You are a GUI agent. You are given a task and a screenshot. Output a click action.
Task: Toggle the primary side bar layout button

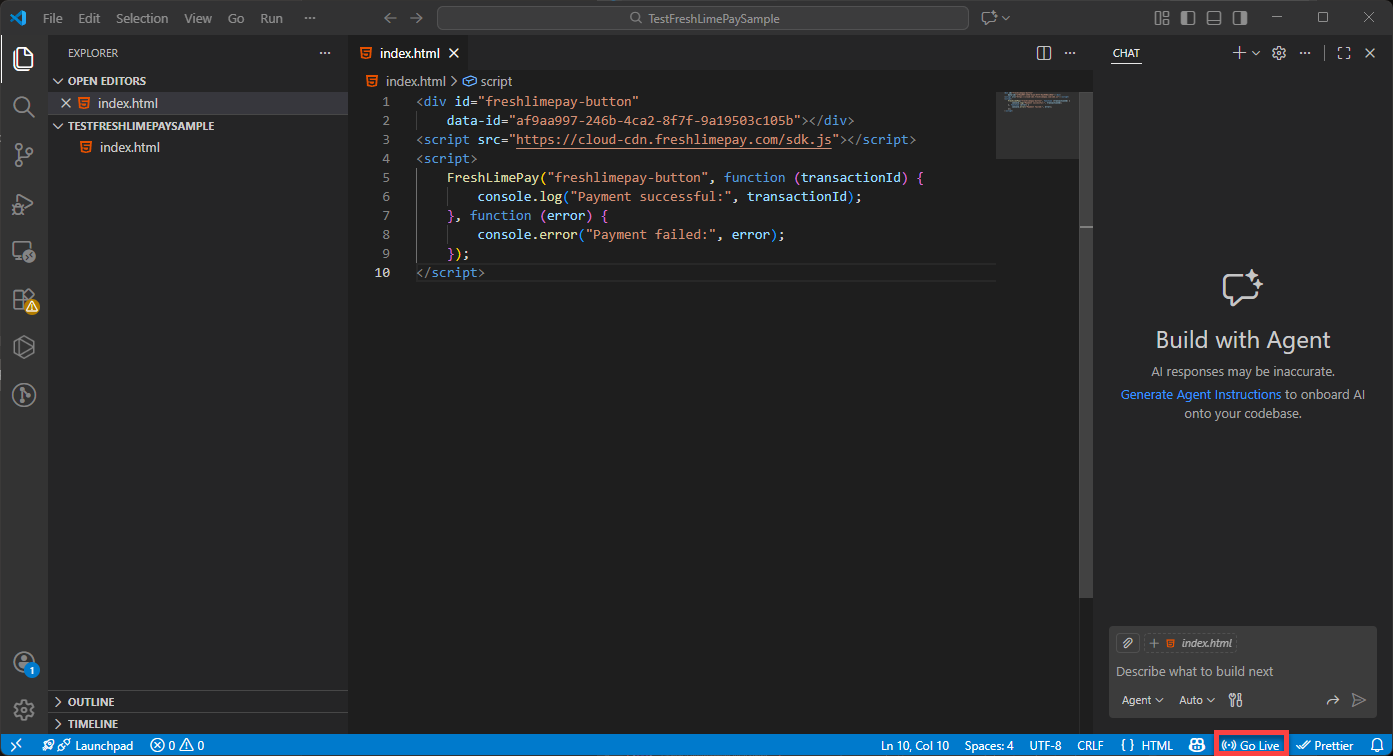point(1188,18)
